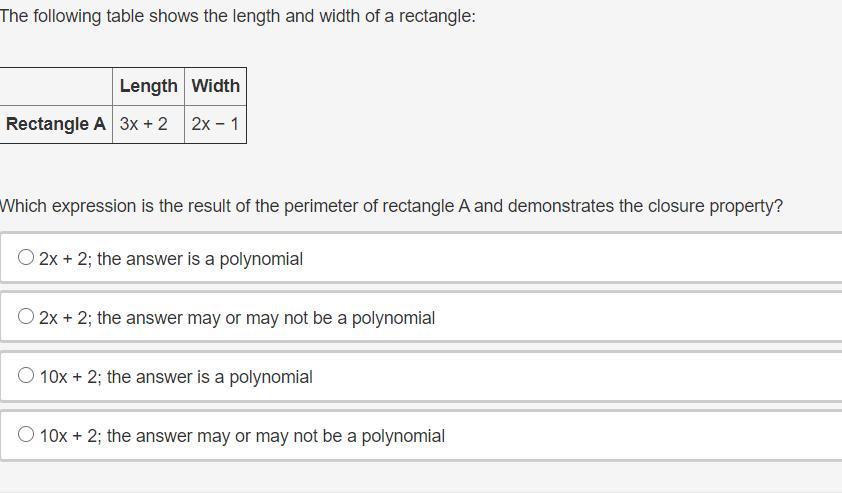The image size is (842, 493).
Task: Click answer text "2x + 2; the answer may or may not"
Action: 237,318
